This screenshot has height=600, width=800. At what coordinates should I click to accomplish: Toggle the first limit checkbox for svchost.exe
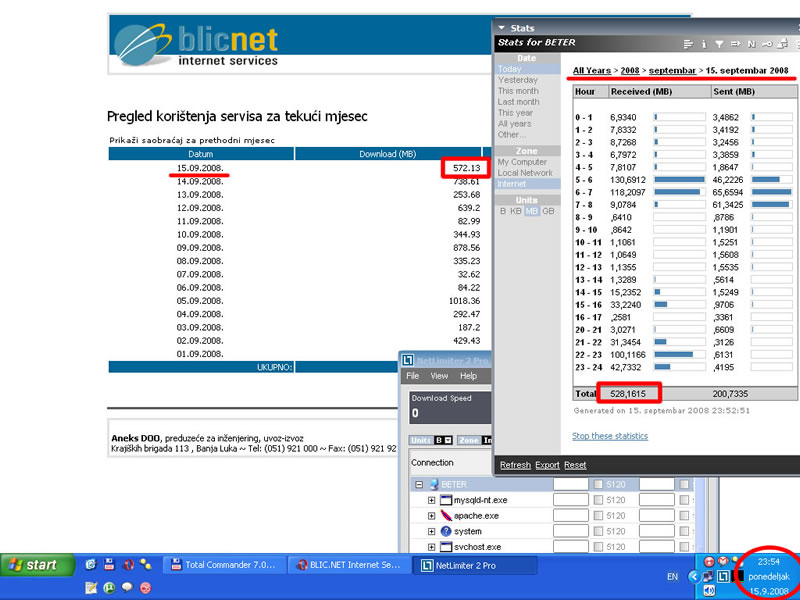598,547
